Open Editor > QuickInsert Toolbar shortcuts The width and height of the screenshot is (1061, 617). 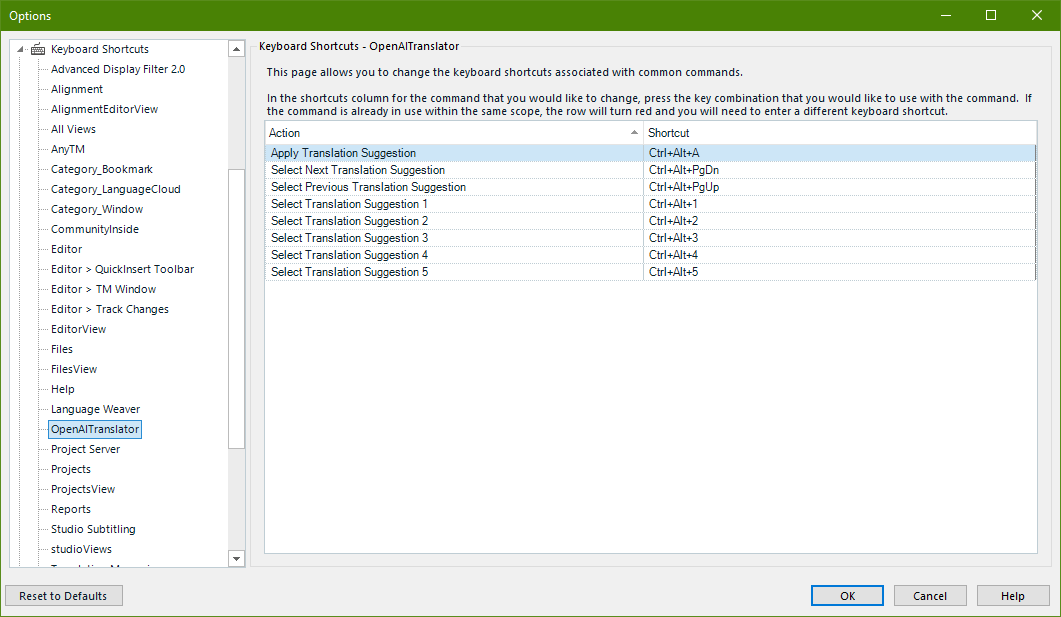(122, 269)
